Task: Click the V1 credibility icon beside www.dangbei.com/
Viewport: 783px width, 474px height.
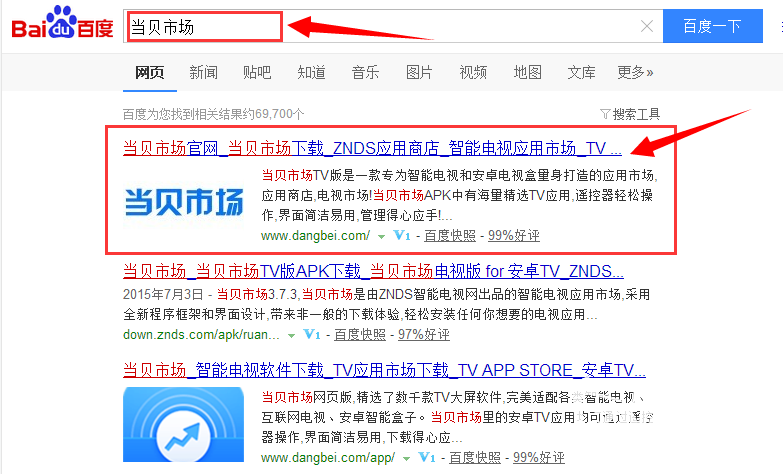Action: 404,236
